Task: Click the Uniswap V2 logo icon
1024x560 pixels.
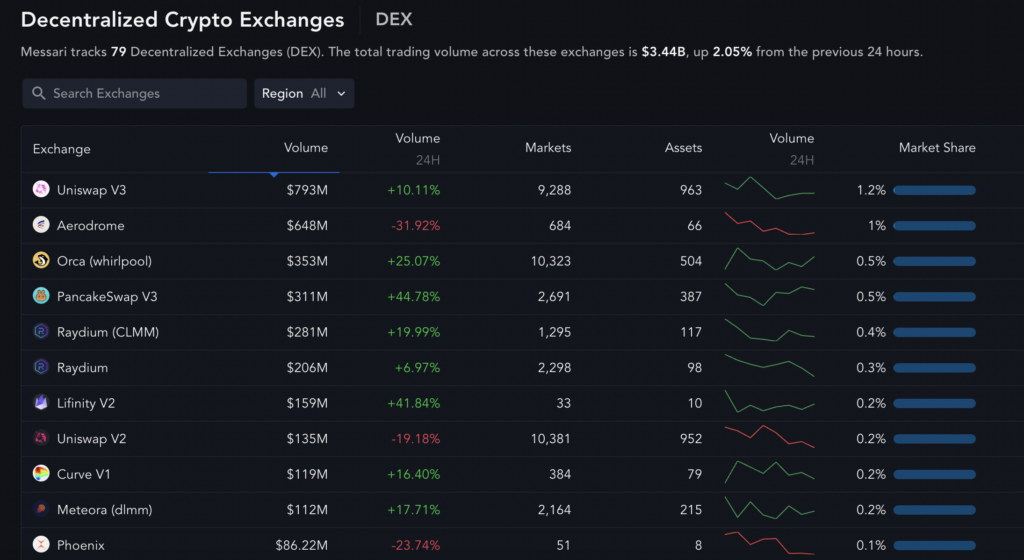Action: [x=40, y=438]
